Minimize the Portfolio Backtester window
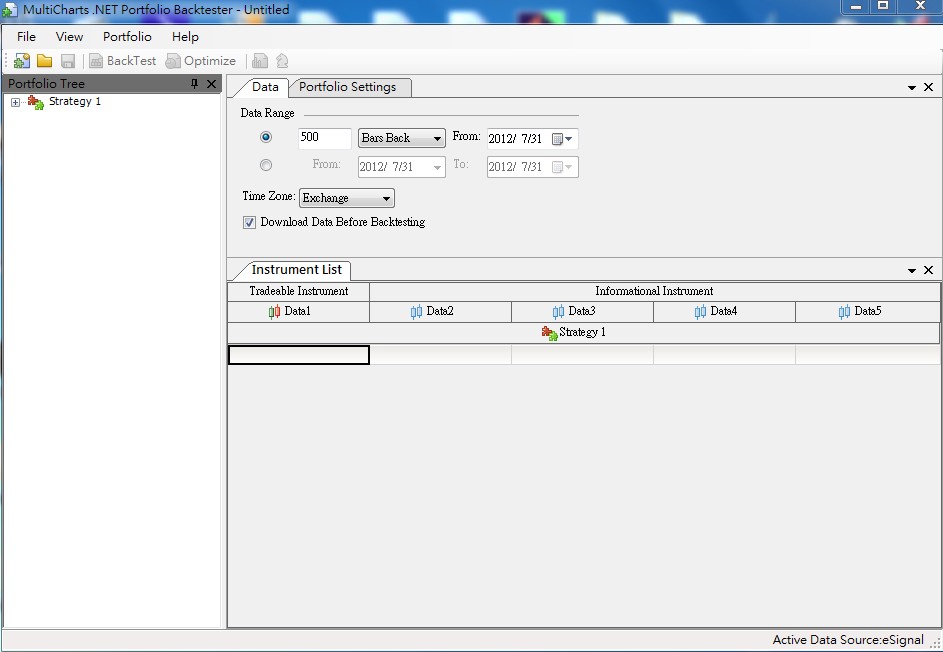 pyautogui.click(x=856, y=7)
